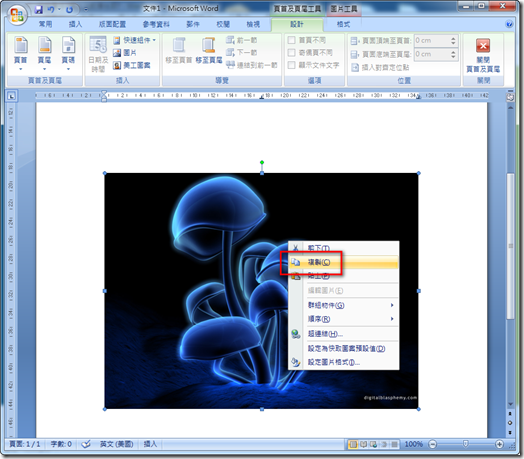
Task: Switch to Outline view icon
Action: (384, 444)
